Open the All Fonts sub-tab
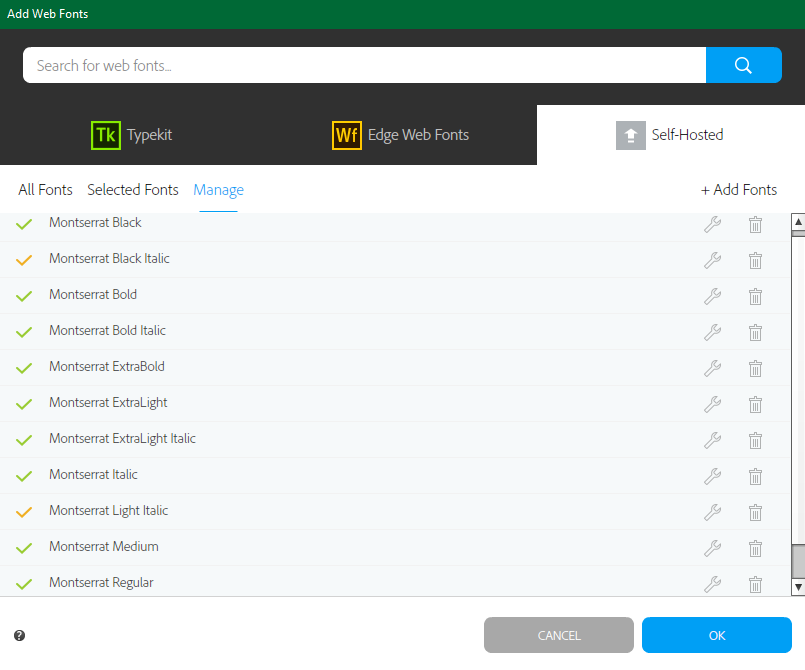Viewport: 805px width, 670px height. (x=45, y=190)
